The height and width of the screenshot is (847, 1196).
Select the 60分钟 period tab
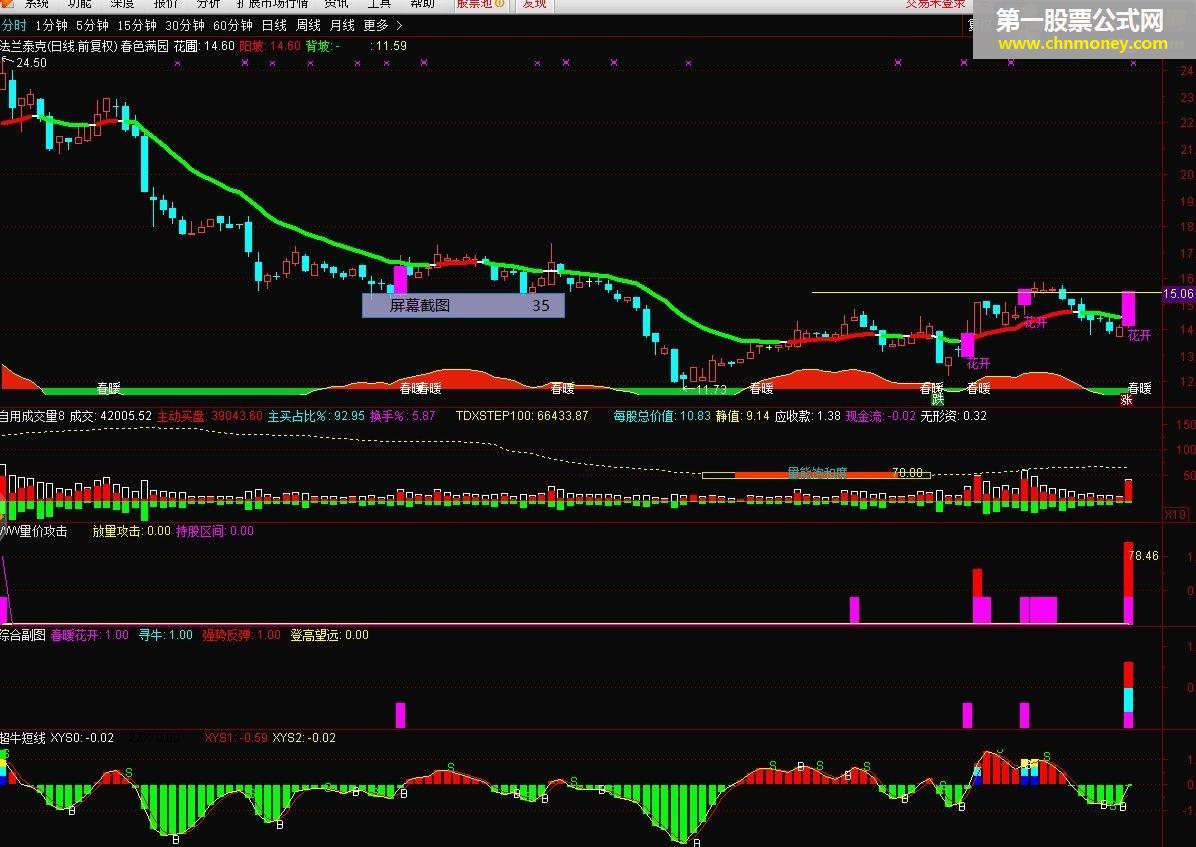pos(233,25)
